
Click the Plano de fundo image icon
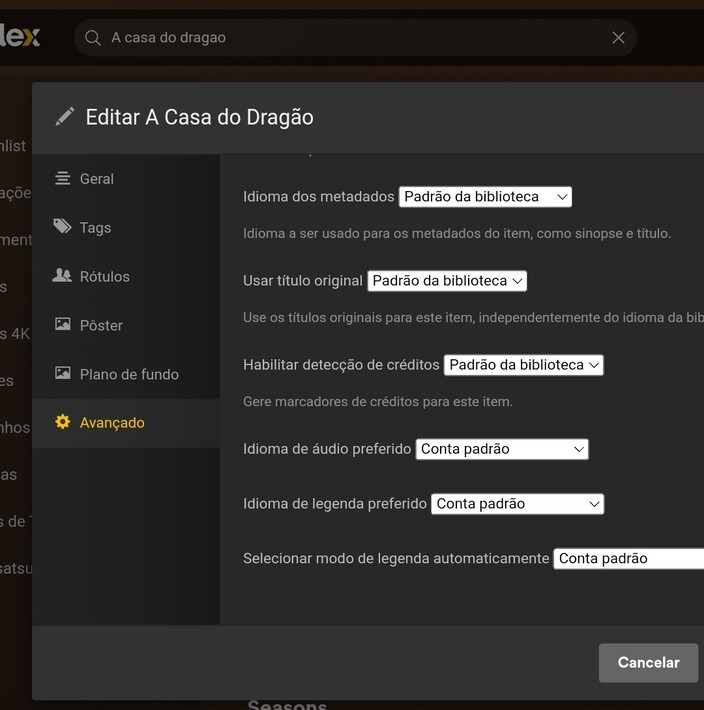click(x=62, y=373)
